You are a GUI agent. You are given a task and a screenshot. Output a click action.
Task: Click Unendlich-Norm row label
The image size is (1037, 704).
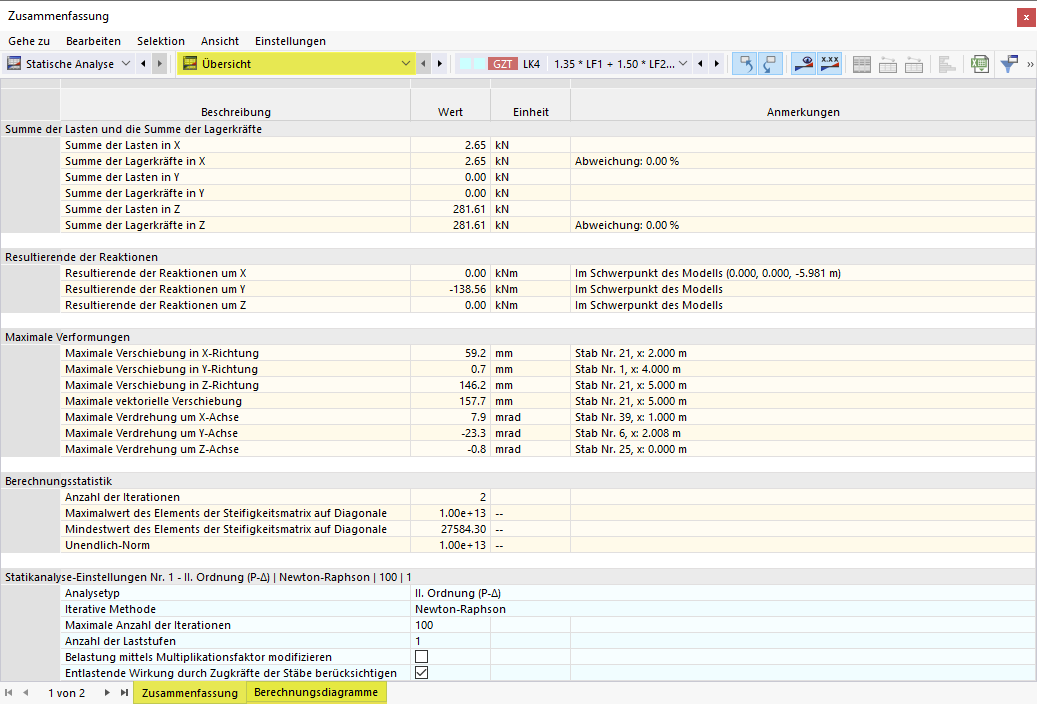(x=107, y=545)
